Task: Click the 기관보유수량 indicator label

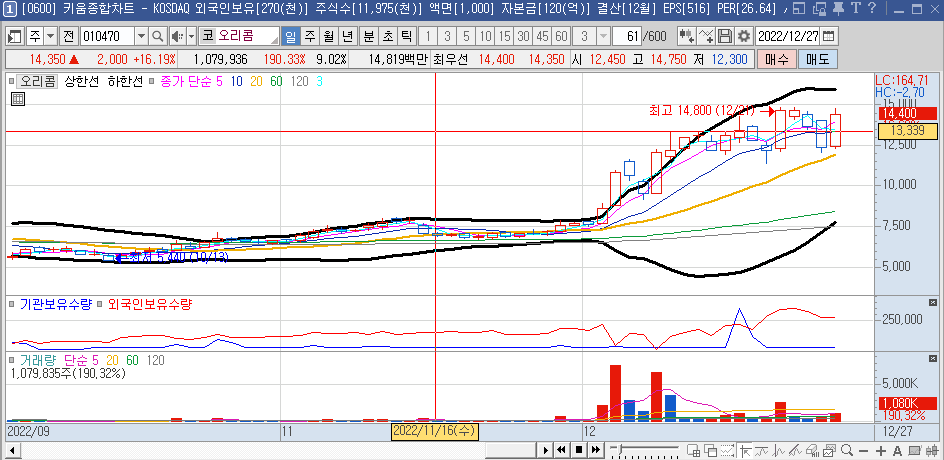Action: (55, 305)
